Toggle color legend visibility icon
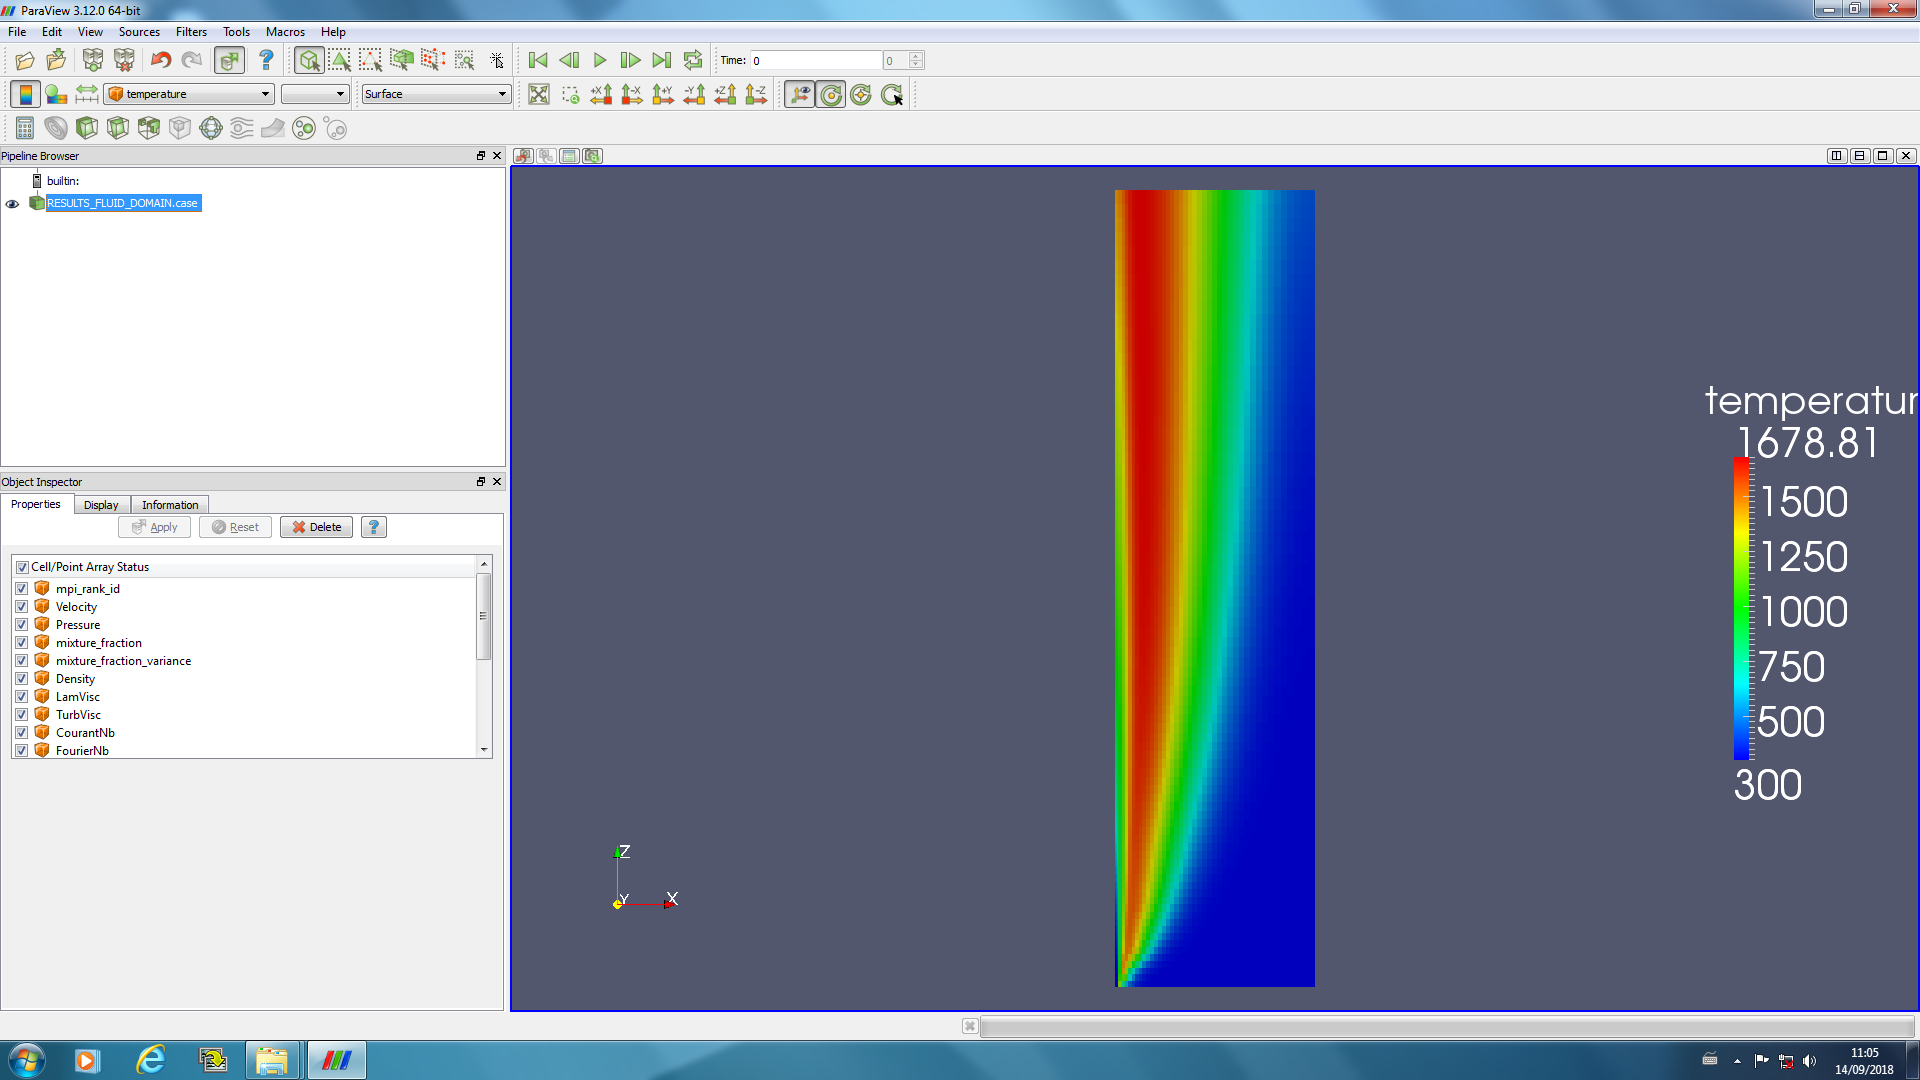Screen dimensions: 1920x1080 pyautogui.click(x=25, y=94)
